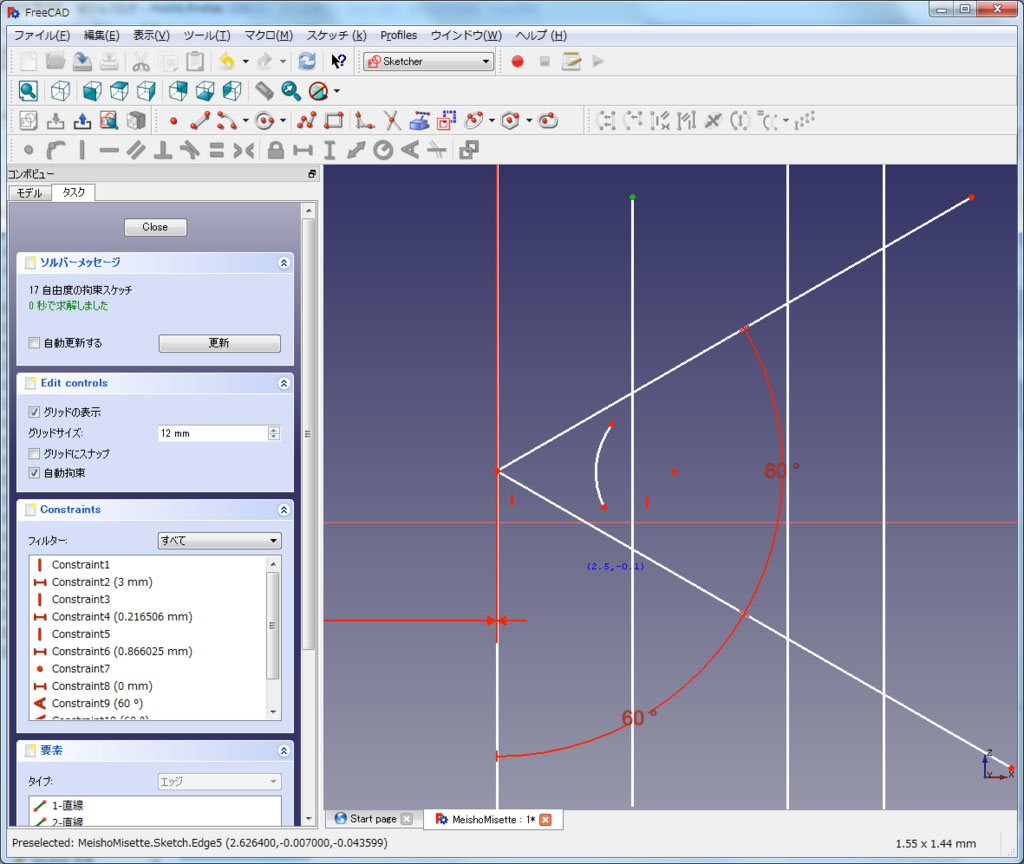This screenshot has height=864, width=1024.
Task: Apply the Vertical constraint icon
Action: click(x=82, y=151)
